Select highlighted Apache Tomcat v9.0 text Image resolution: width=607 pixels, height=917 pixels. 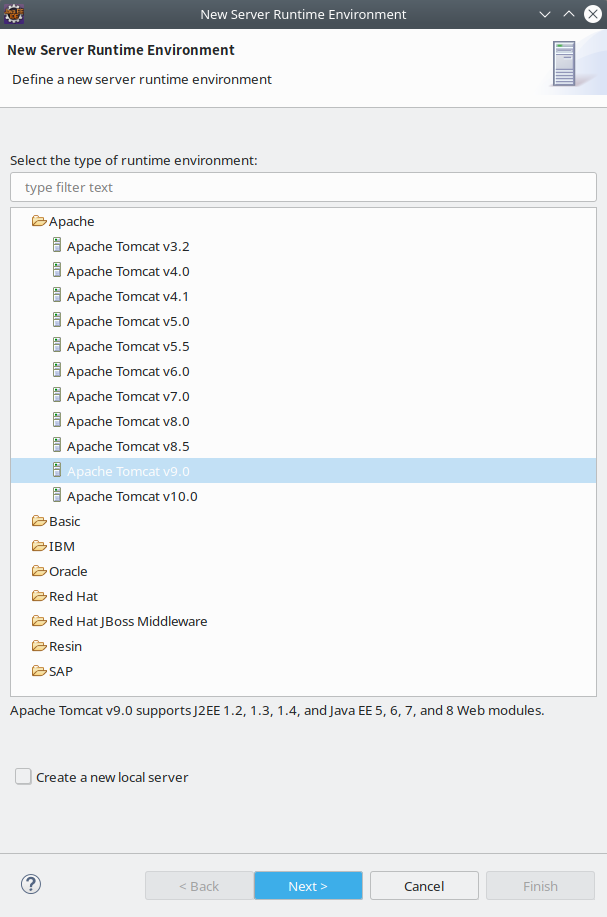click(x=128, y=471)
